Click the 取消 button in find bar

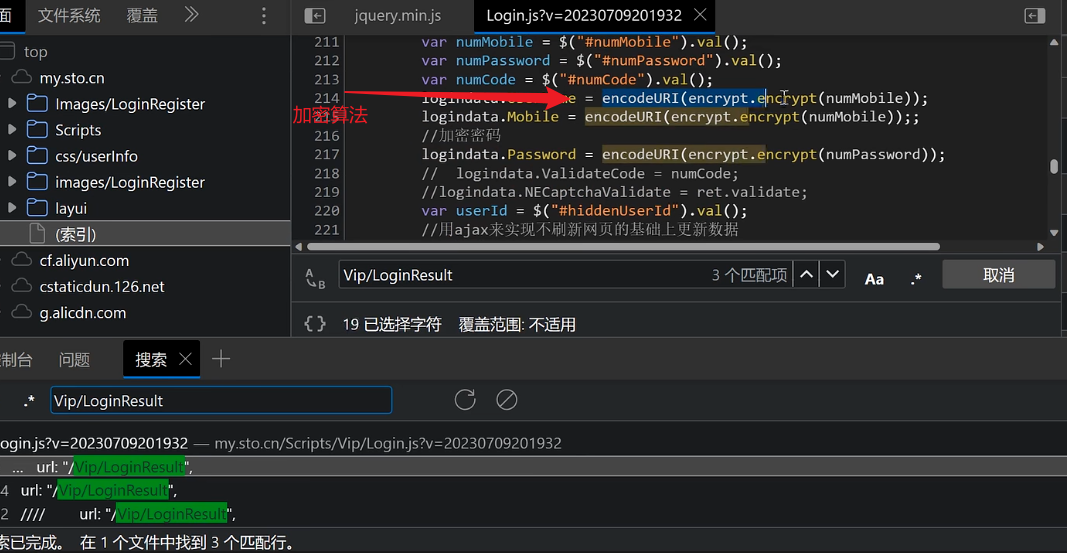pyautogui.click(x=998, y=275)
